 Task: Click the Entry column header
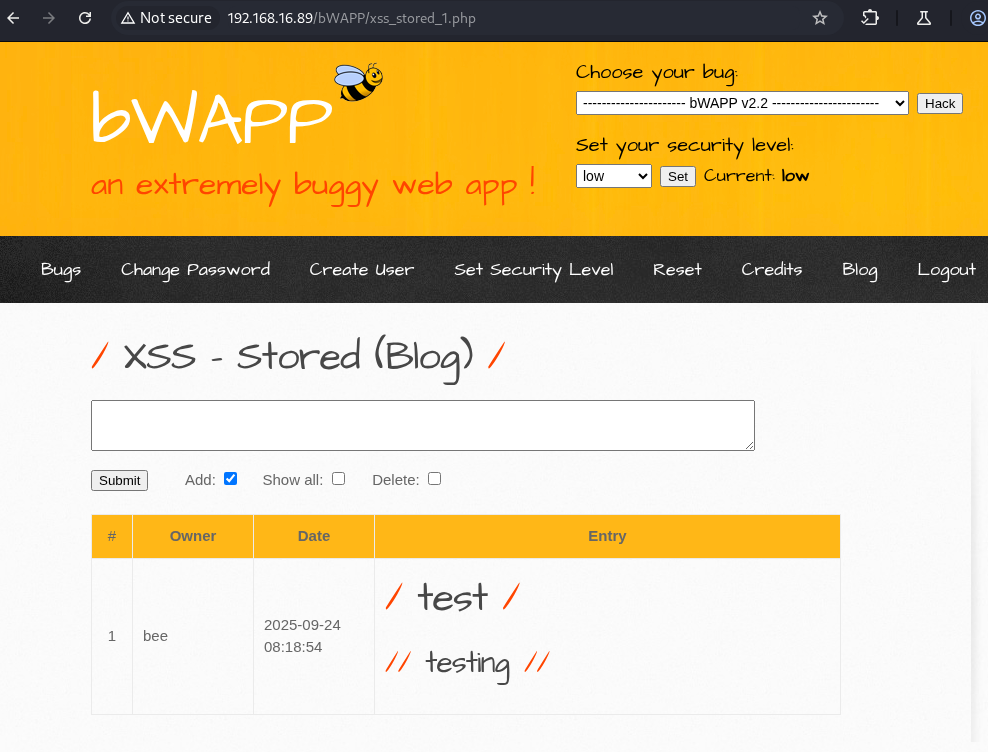point(607,536)
